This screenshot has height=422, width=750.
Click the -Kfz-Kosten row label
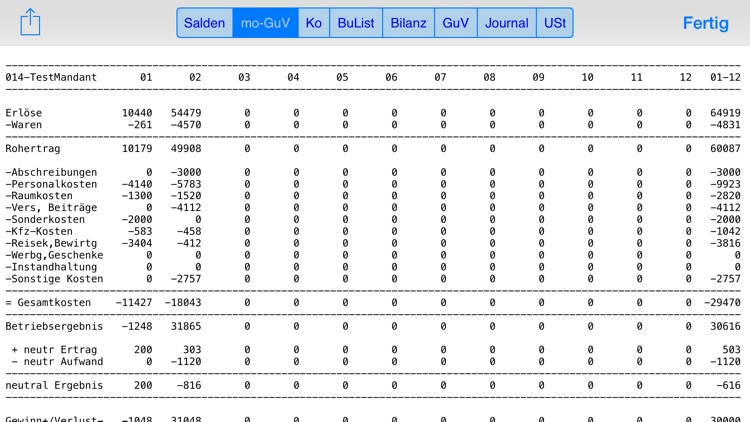pyautogui.click(x=39, y=231)
